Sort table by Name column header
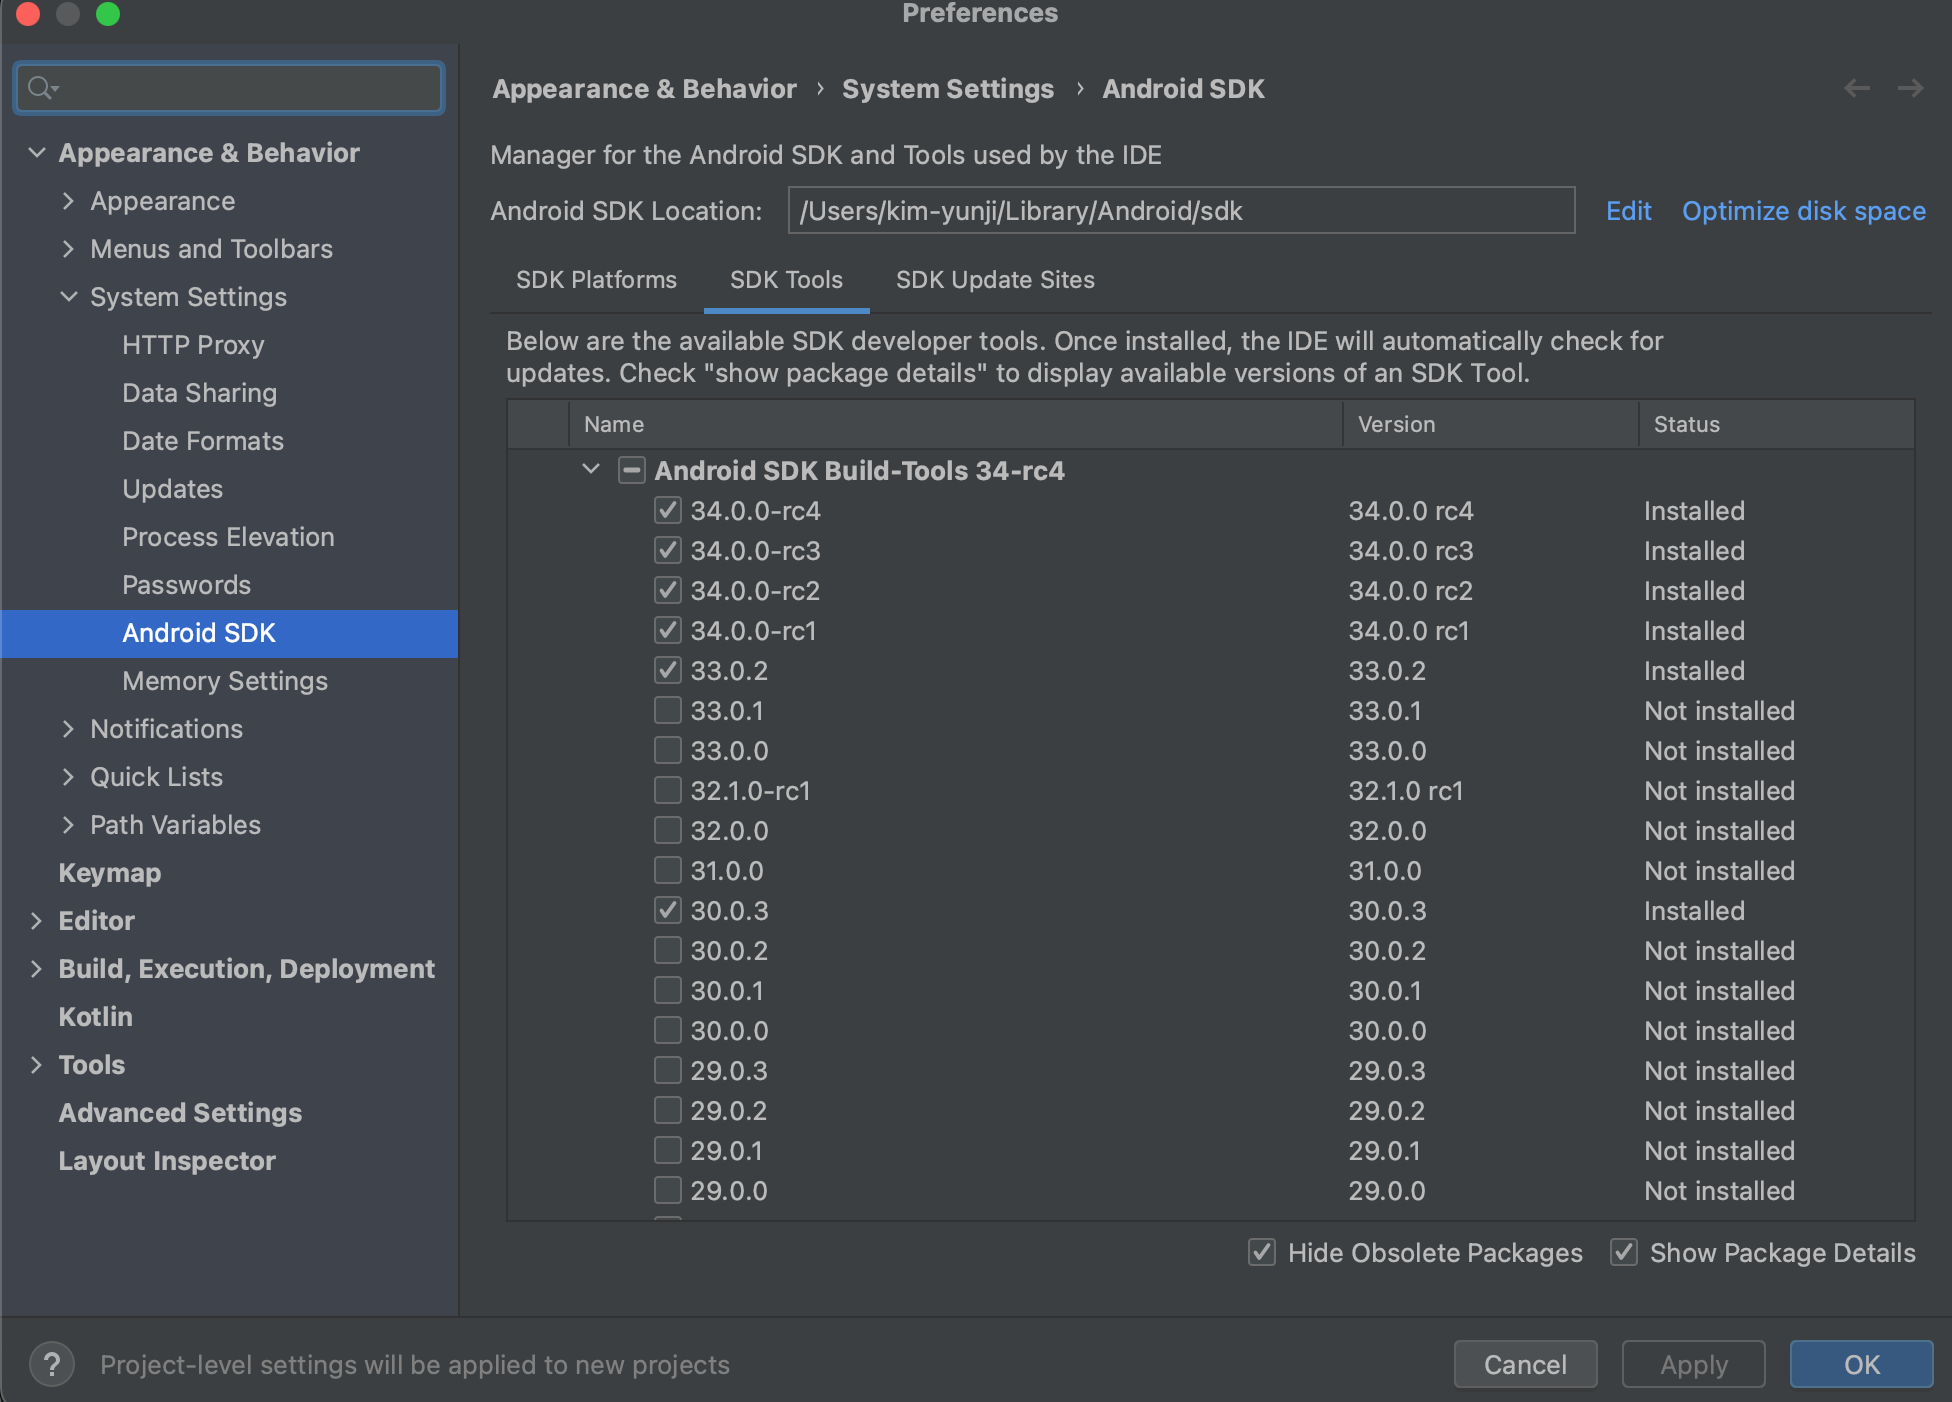1952x1402 pixels. (955, 424)
